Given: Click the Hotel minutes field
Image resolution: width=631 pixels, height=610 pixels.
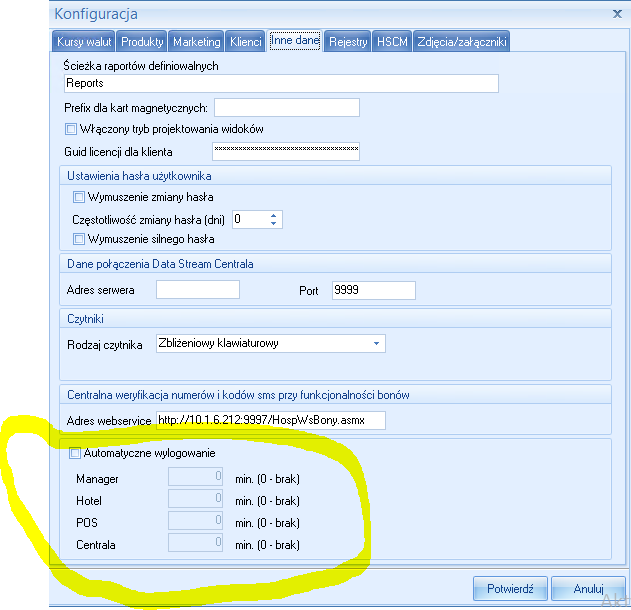Looking at the screenshot, I should click(195, 499).
